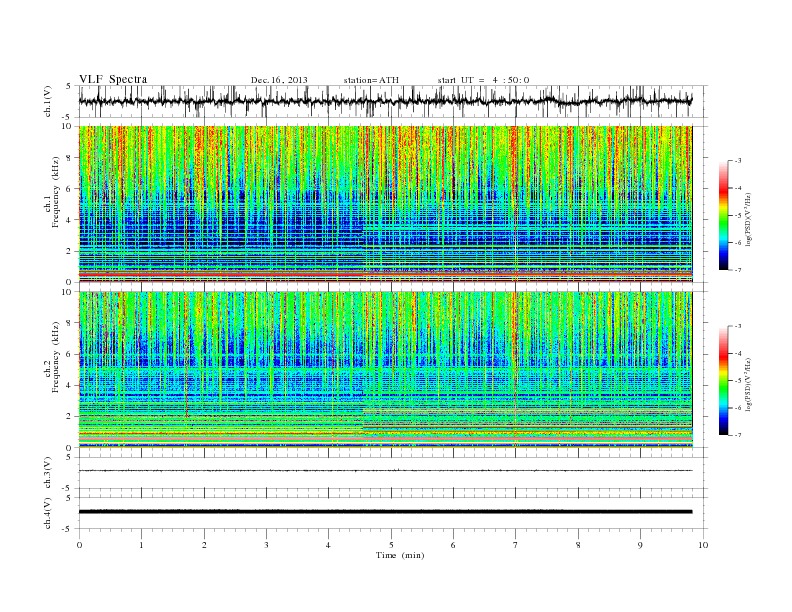
Task: Click the ch.2 spectrogram plot
Action: point(385,369)
